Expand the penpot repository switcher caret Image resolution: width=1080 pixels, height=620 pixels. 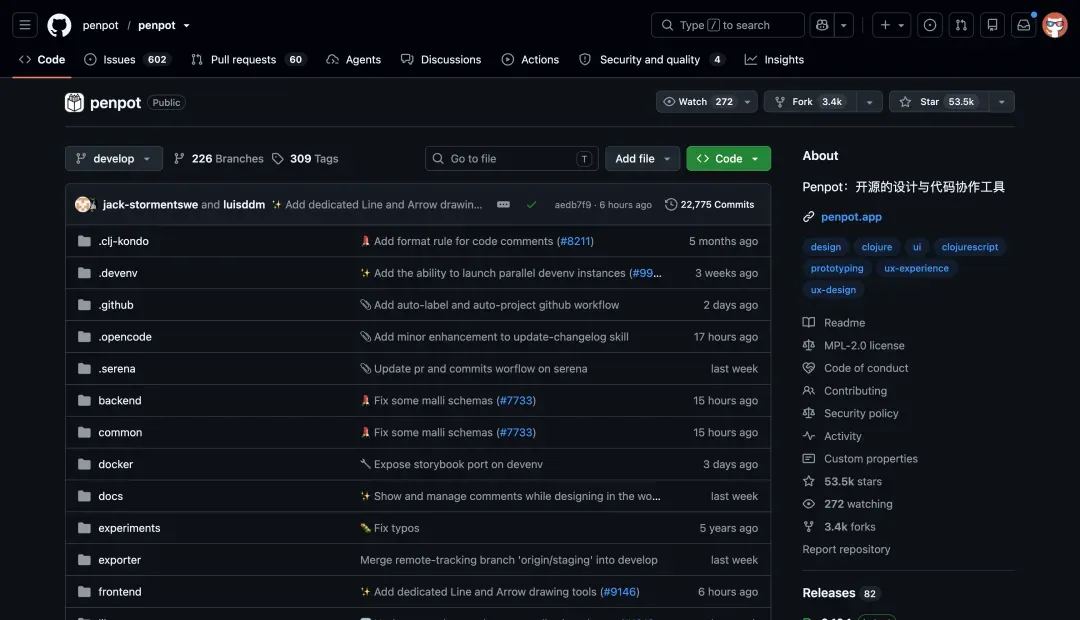pyautogui.click(x=186, y=25)
